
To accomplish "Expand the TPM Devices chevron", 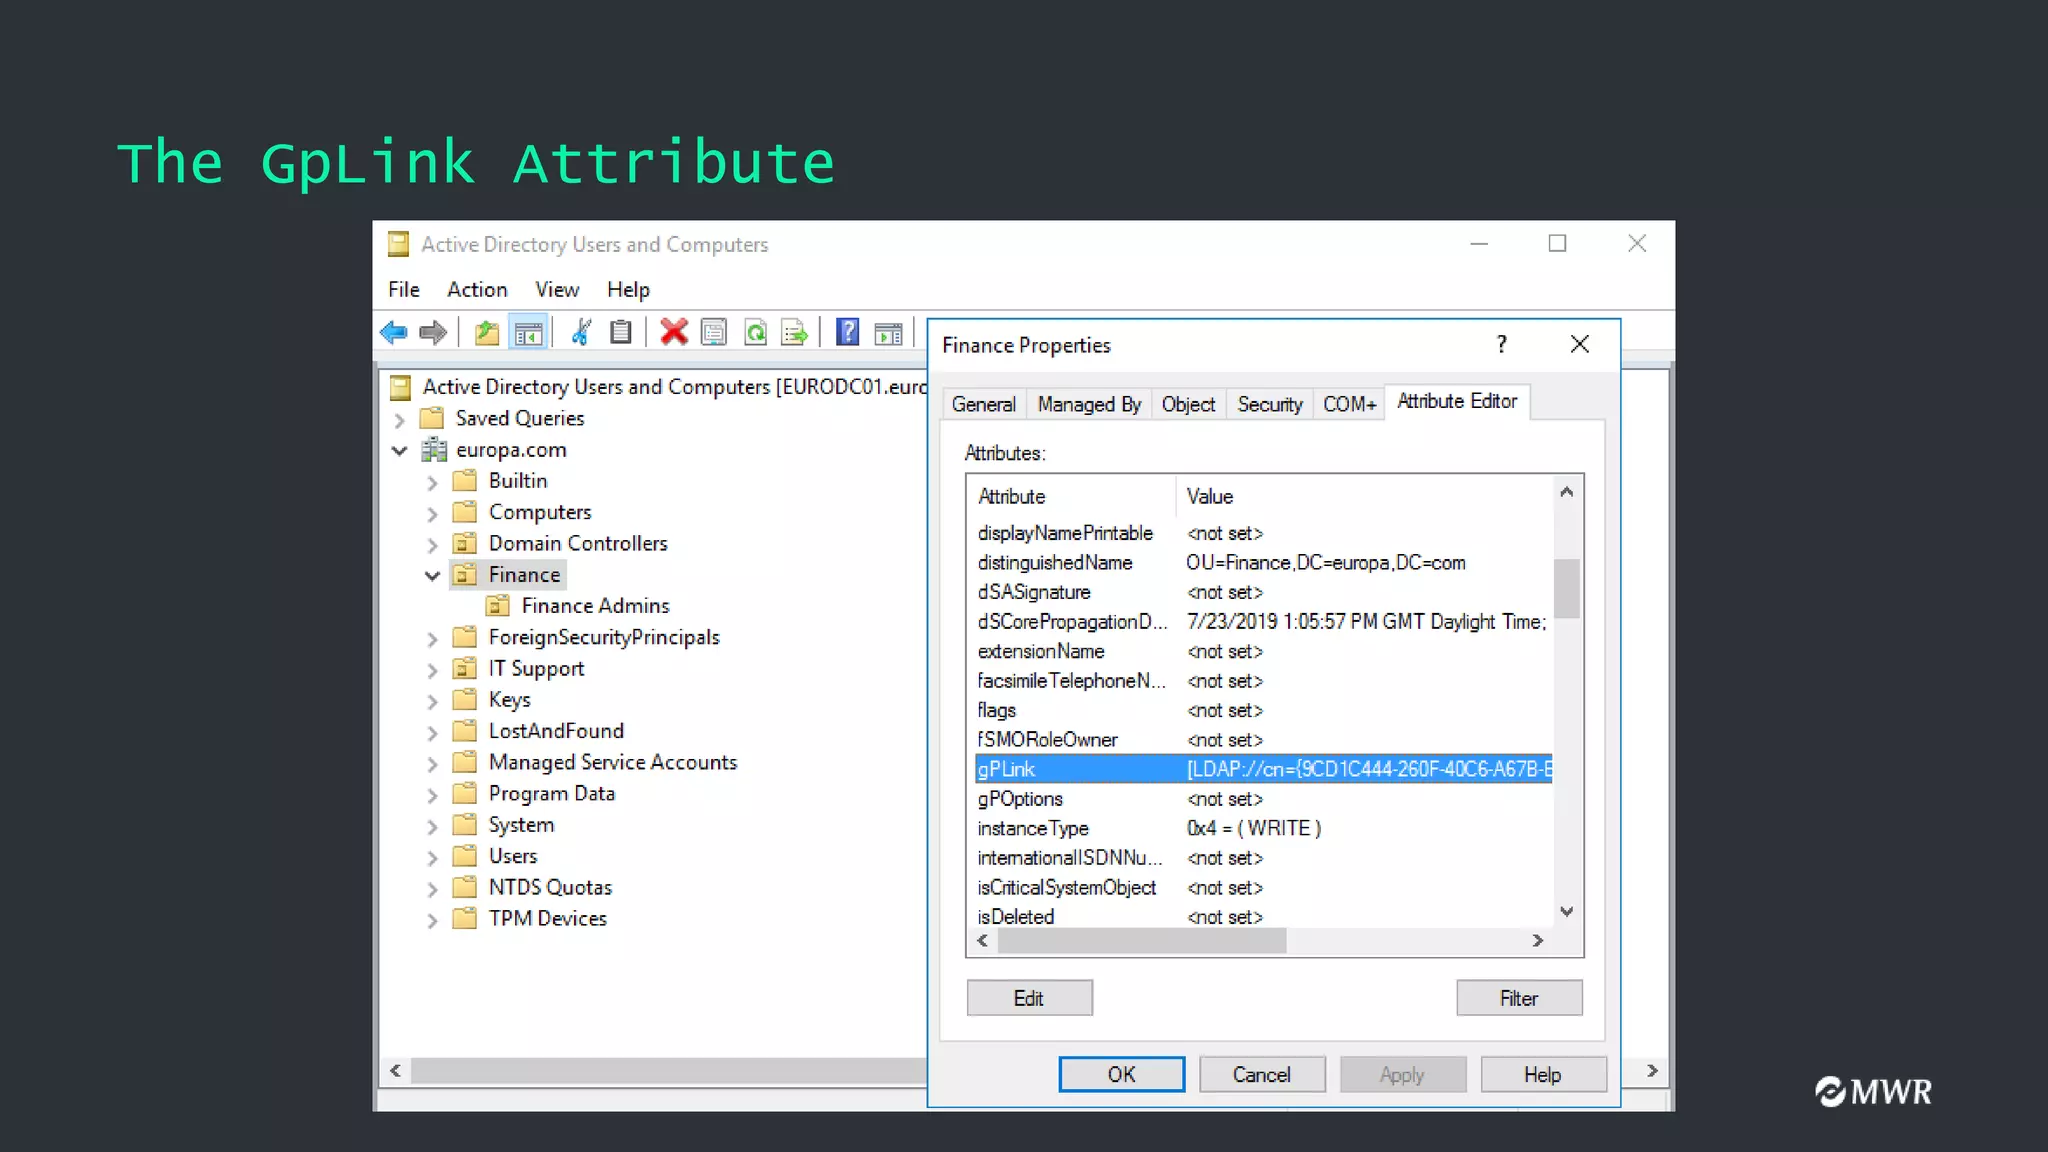I will coord(432,920).
